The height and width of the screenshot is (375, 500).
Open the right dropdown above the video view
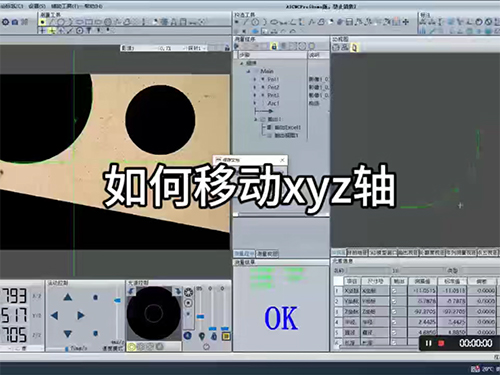point(197,48)
